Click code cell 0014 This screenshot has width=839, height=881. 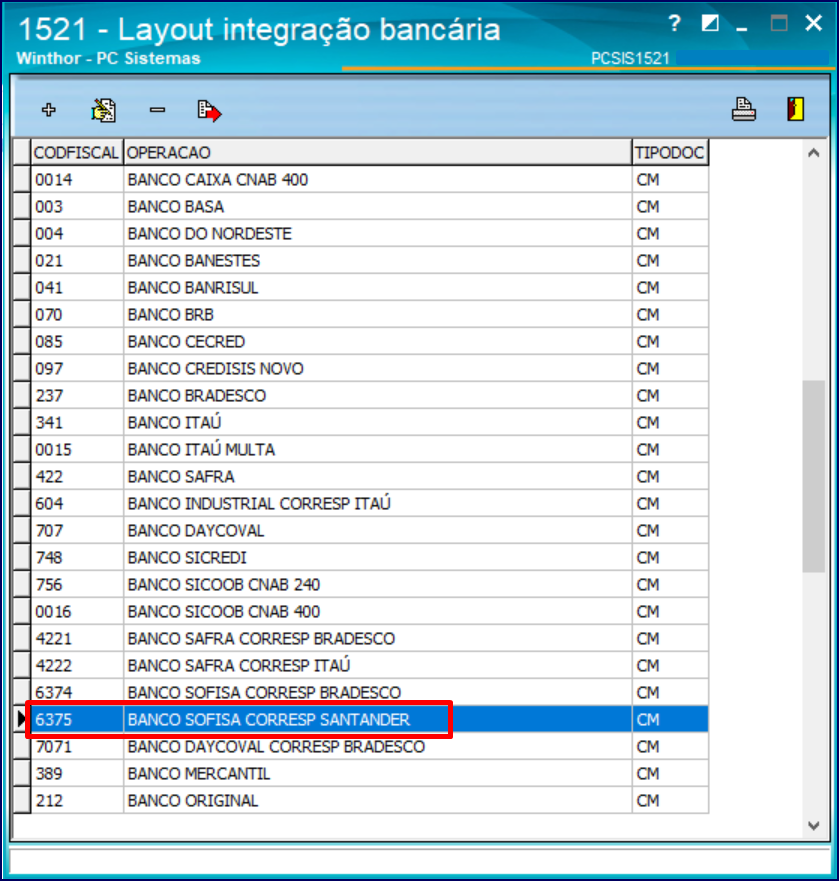coord(77,180)
